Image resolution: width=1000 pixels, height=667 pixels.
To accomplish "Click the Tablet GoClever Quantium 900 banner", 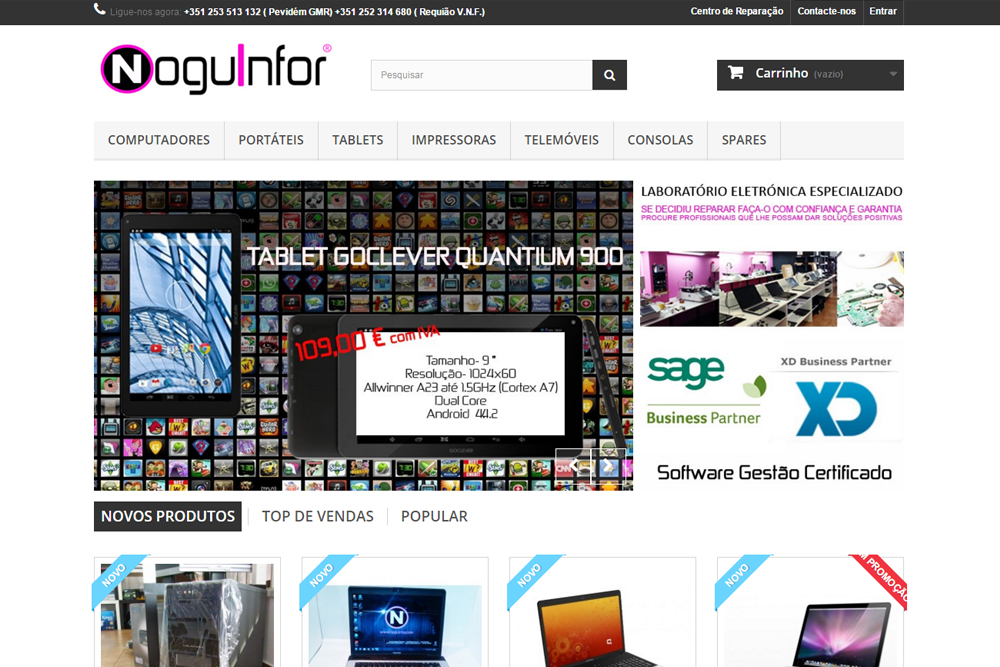I will coord(364,335).
